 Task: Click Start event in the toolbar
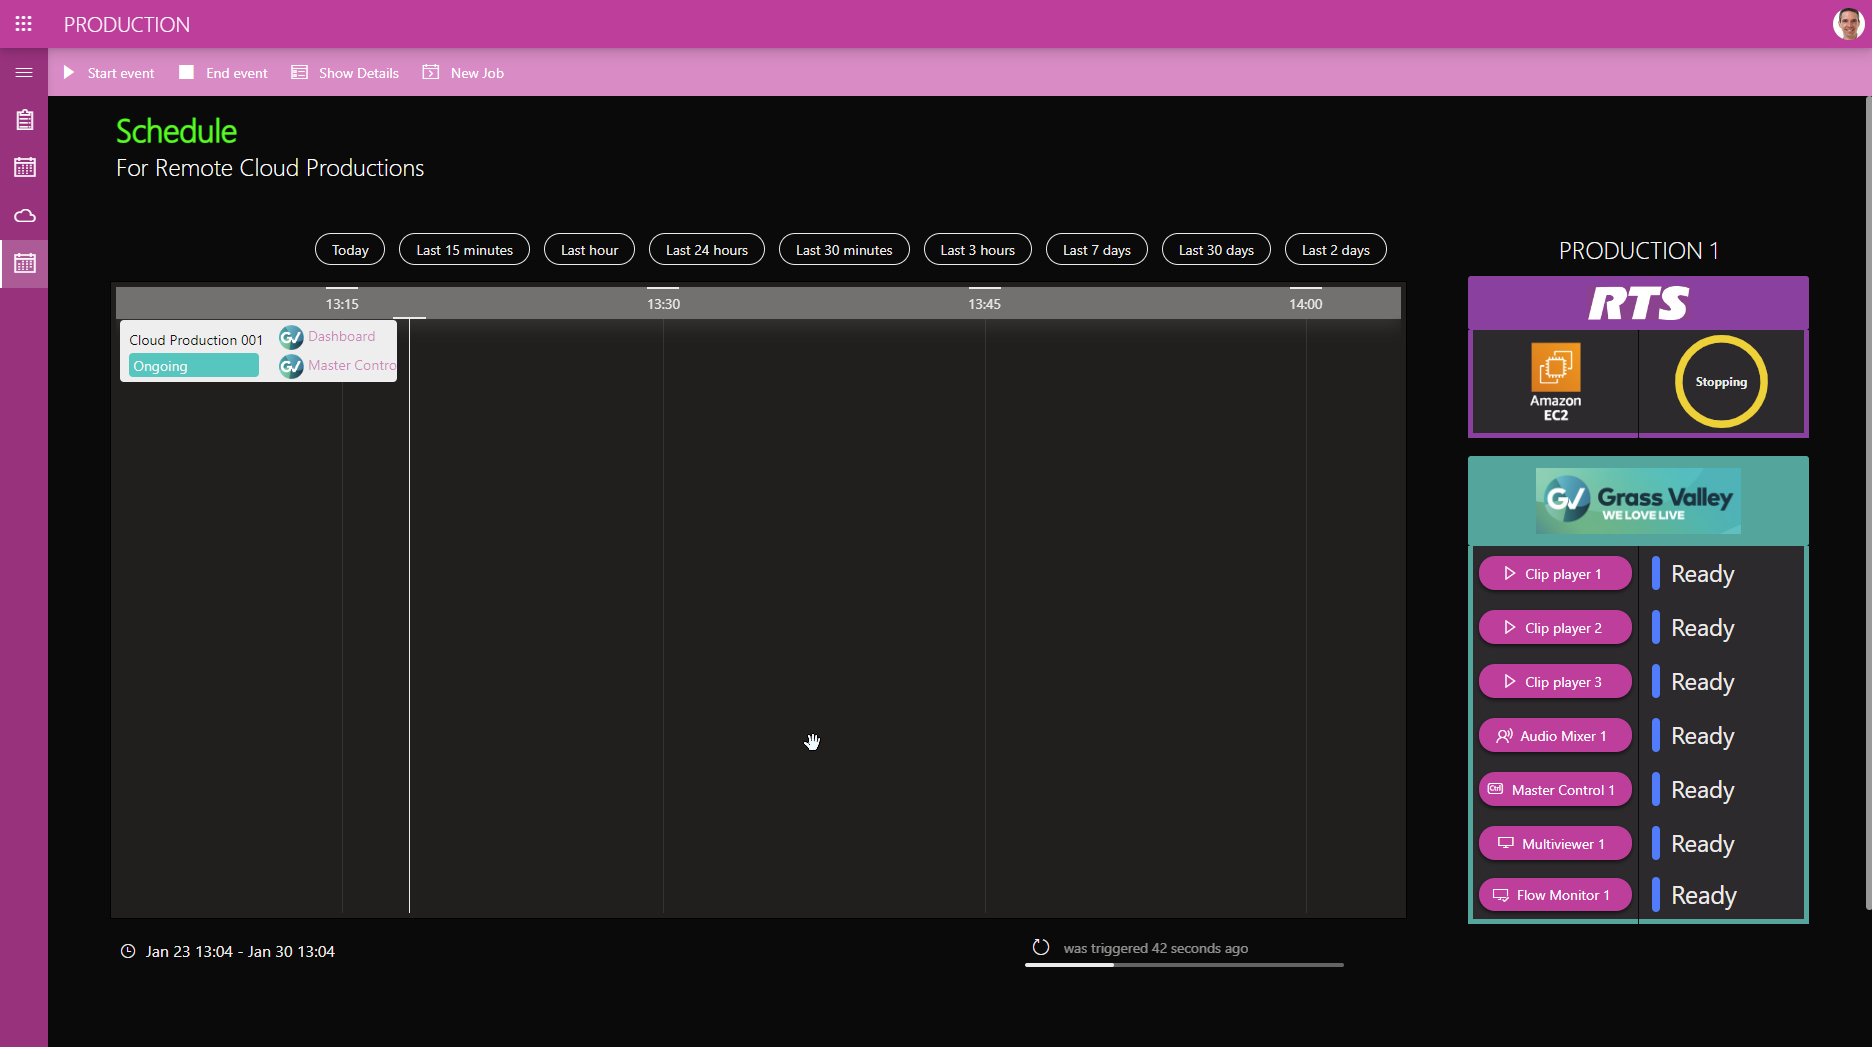pyautogui.click(x=109, y=73)
